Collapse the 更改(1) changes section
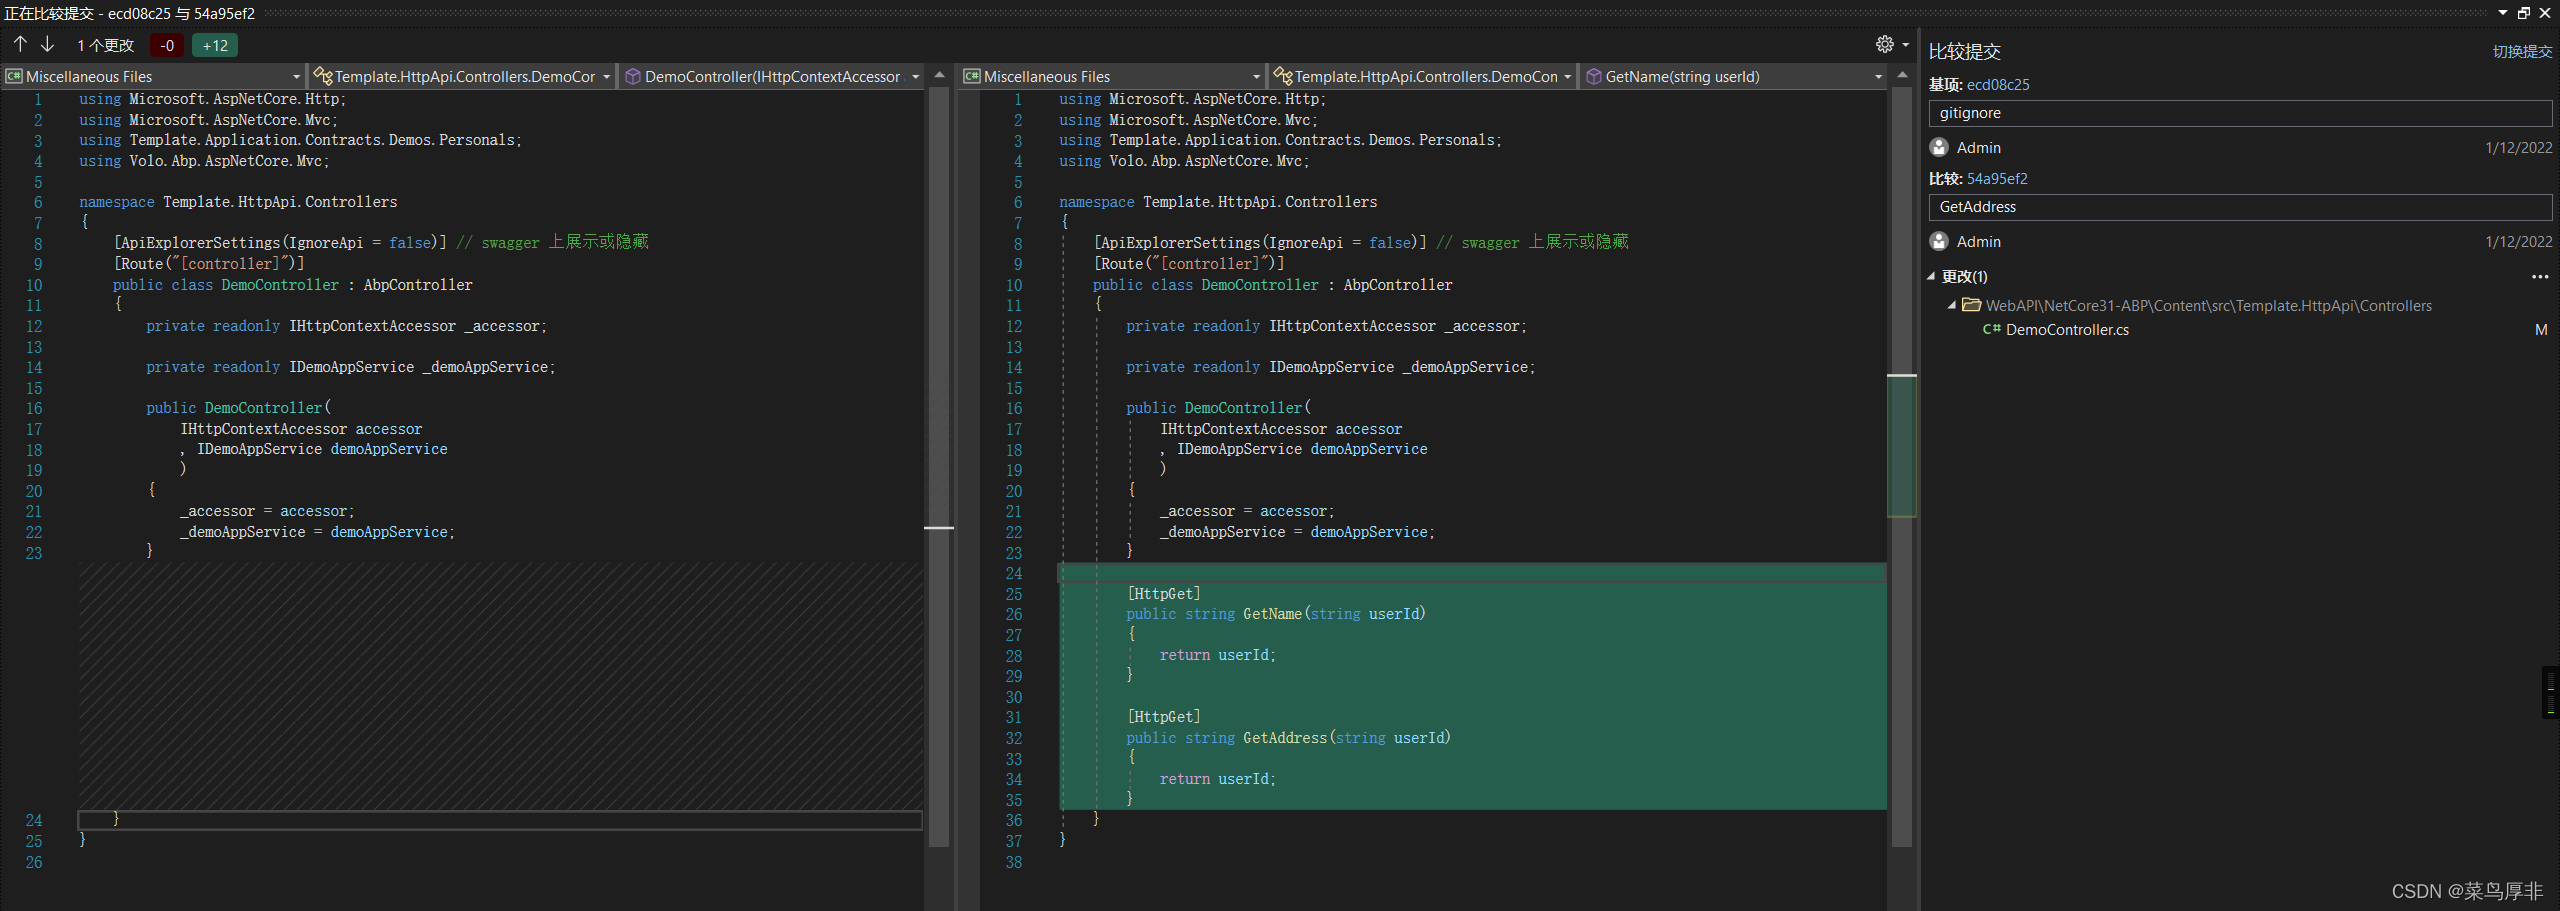The image size is (2560, 911). click(x=1932, y=276)
